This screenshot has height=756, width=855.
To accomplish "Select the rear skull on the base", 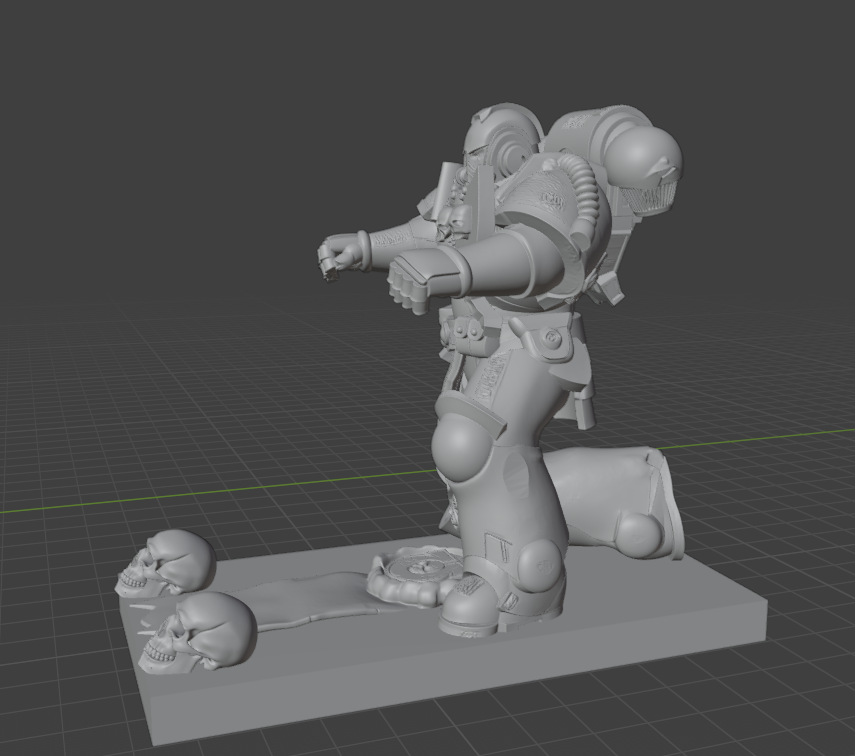I will coord(166,562).
